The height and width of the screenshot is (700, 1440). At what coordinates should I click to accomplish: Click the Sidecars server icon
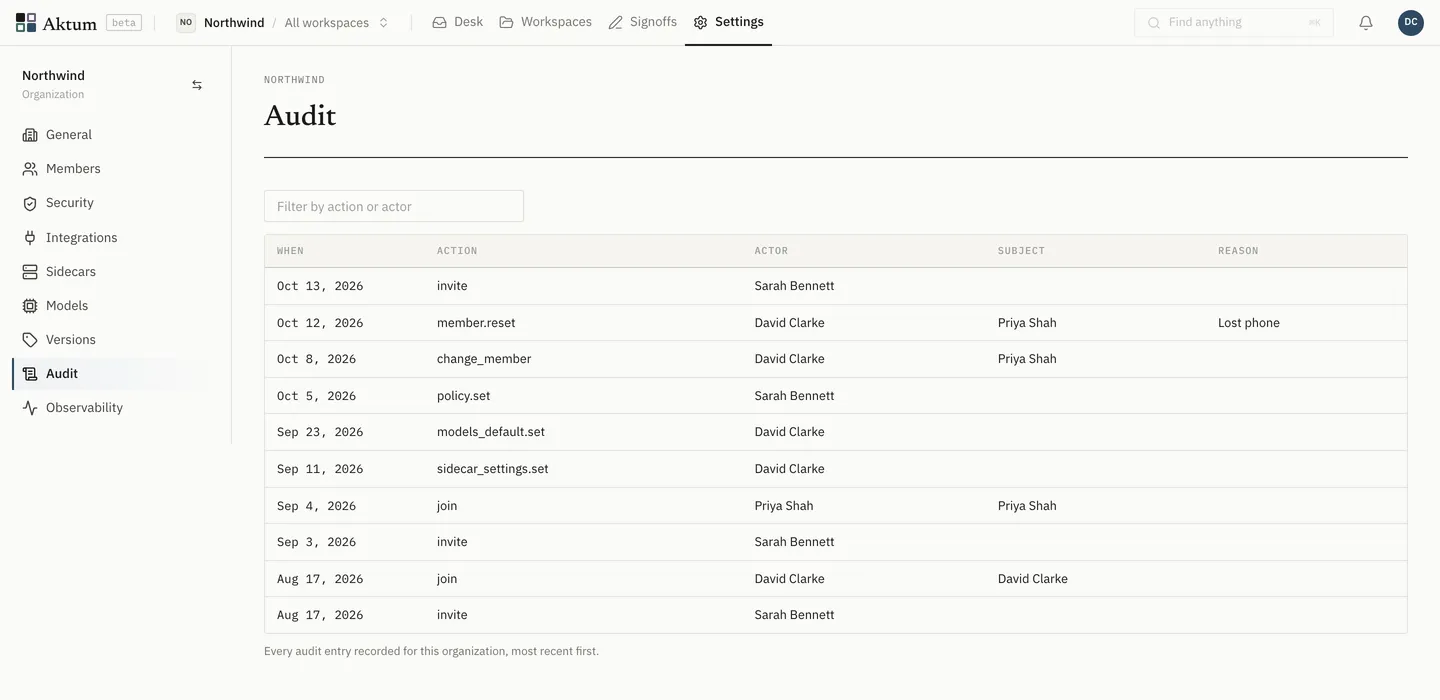point(30,272)
